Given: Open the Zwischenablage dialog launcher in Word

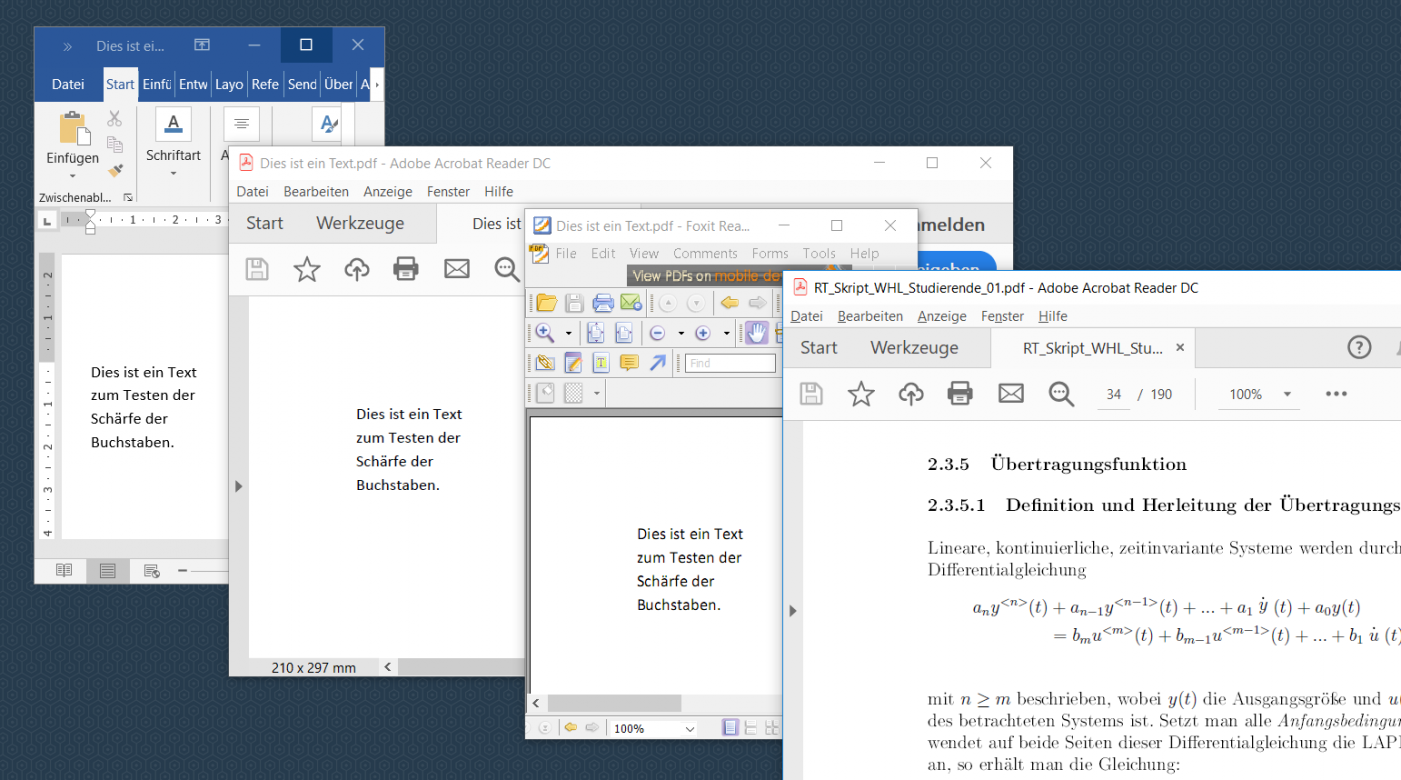Looking at the screenshot, I should pyautogui.click(x=127, y=198).
